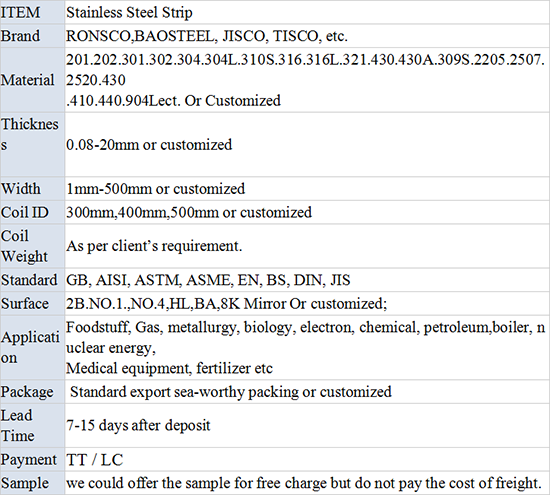Click the ITEM header cell
This screenshot has width=550, height=495.
click(x=32, y=12)
